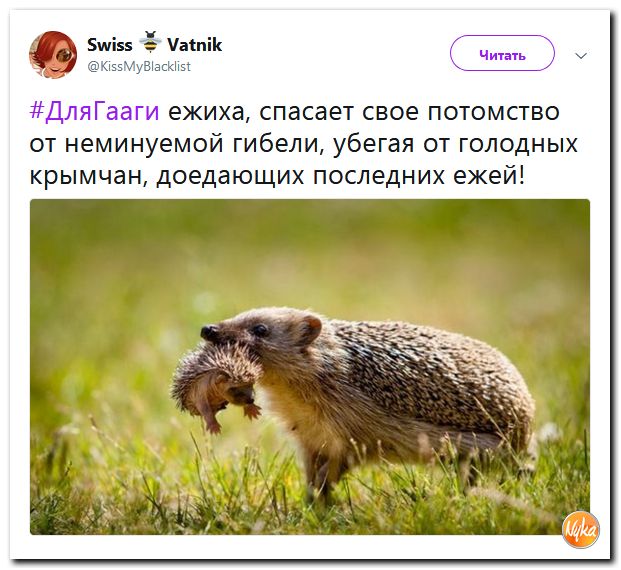Open the Swiss Vatnik profile avatar
This screenshot has width=621, height=570.
click(x=53, y=55)
